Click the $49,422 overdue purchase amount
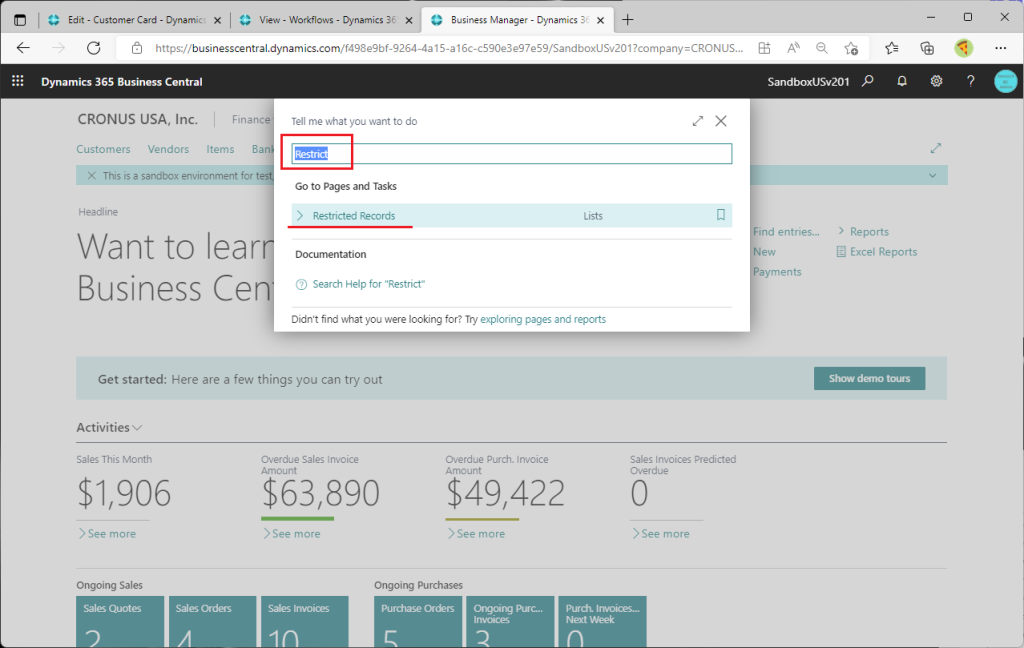This screenshot has width=1024, height=648. point(505,493)
